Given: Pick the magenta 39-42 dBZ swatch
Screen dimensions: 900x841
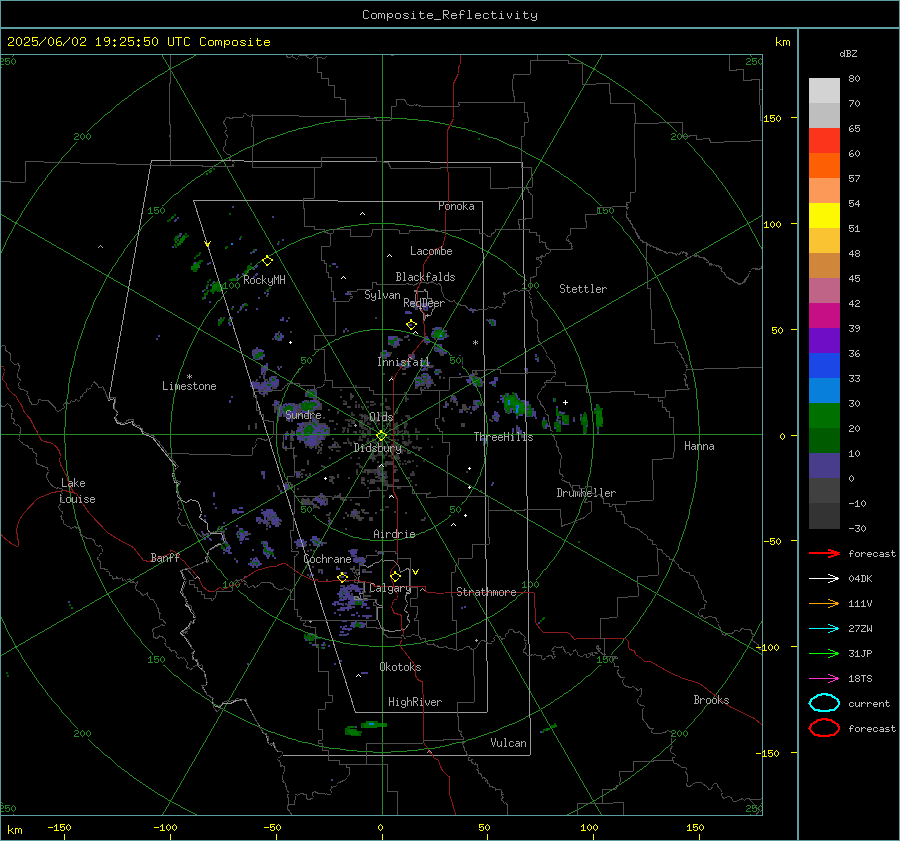Looking at the screenshot, I should pos(824,315).
